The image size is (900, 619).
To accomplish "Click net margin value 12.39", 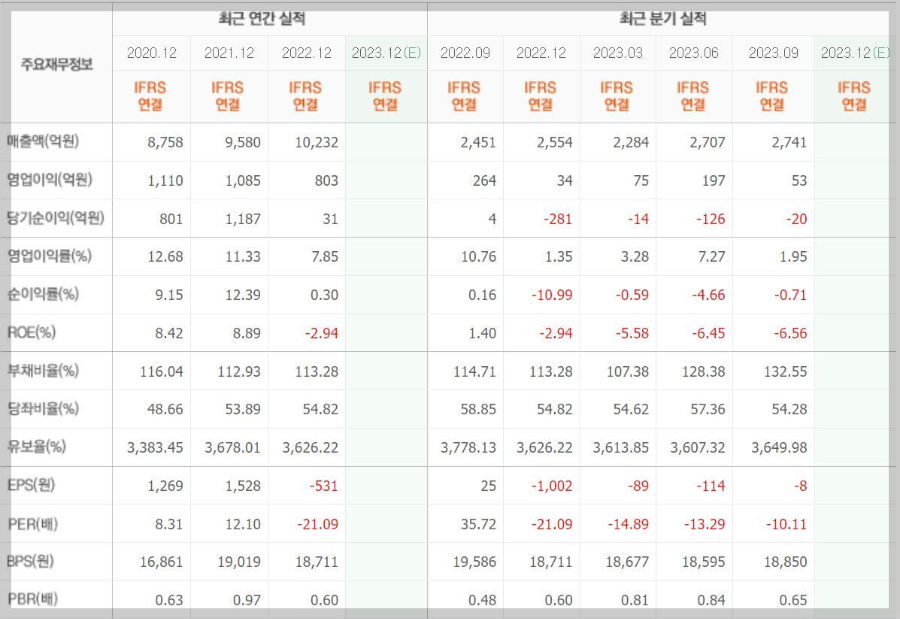I will click(243, 295).
